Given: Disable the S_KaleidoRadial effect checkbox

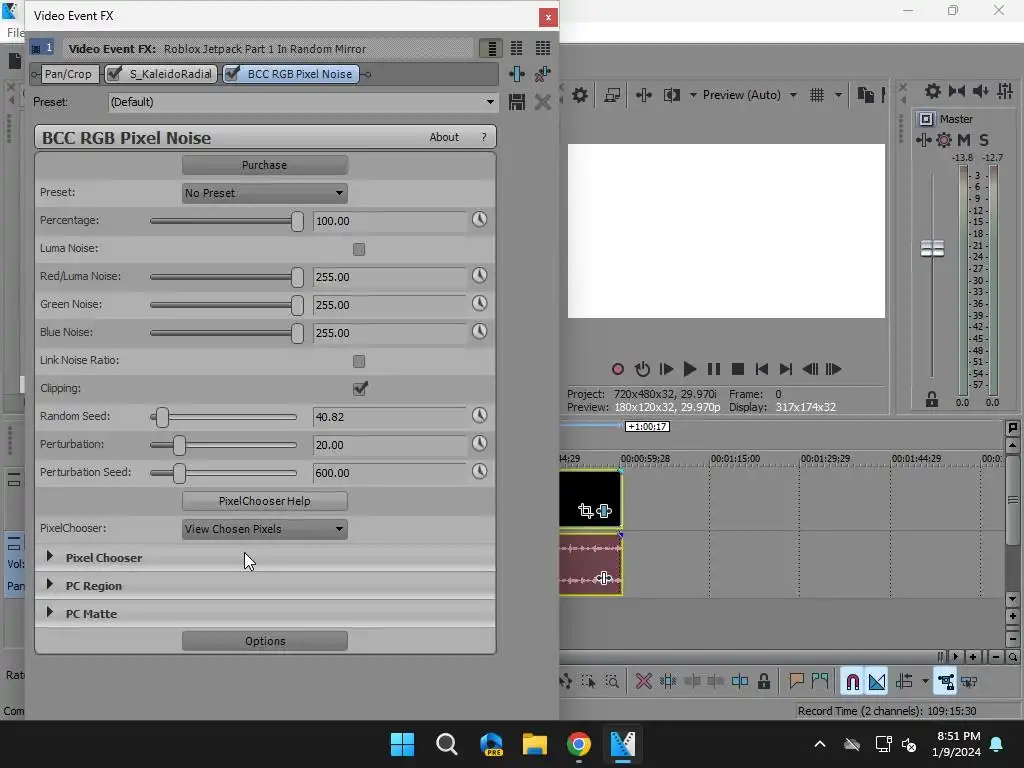Looking at the screenshot, I should (x=114, y=74).
